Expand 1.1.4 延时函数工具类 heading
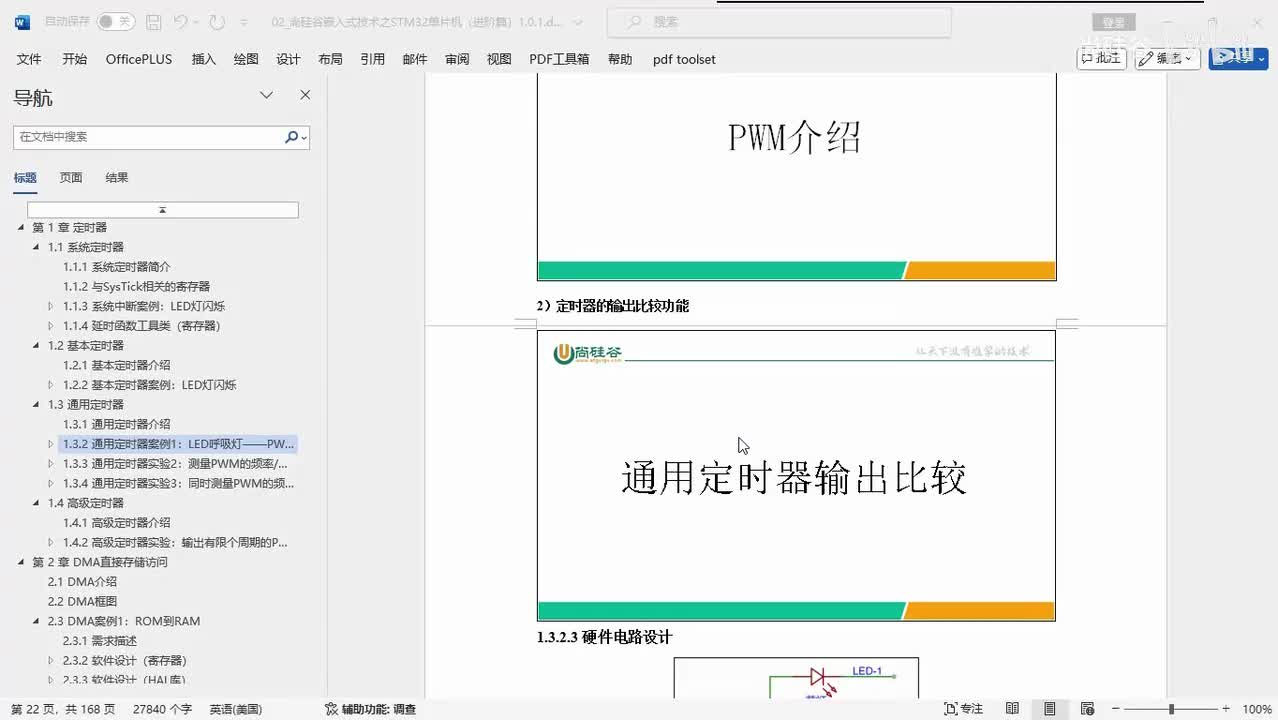Image resolution: width=1278 pixels, height=720 pixels. coord(52,326)
